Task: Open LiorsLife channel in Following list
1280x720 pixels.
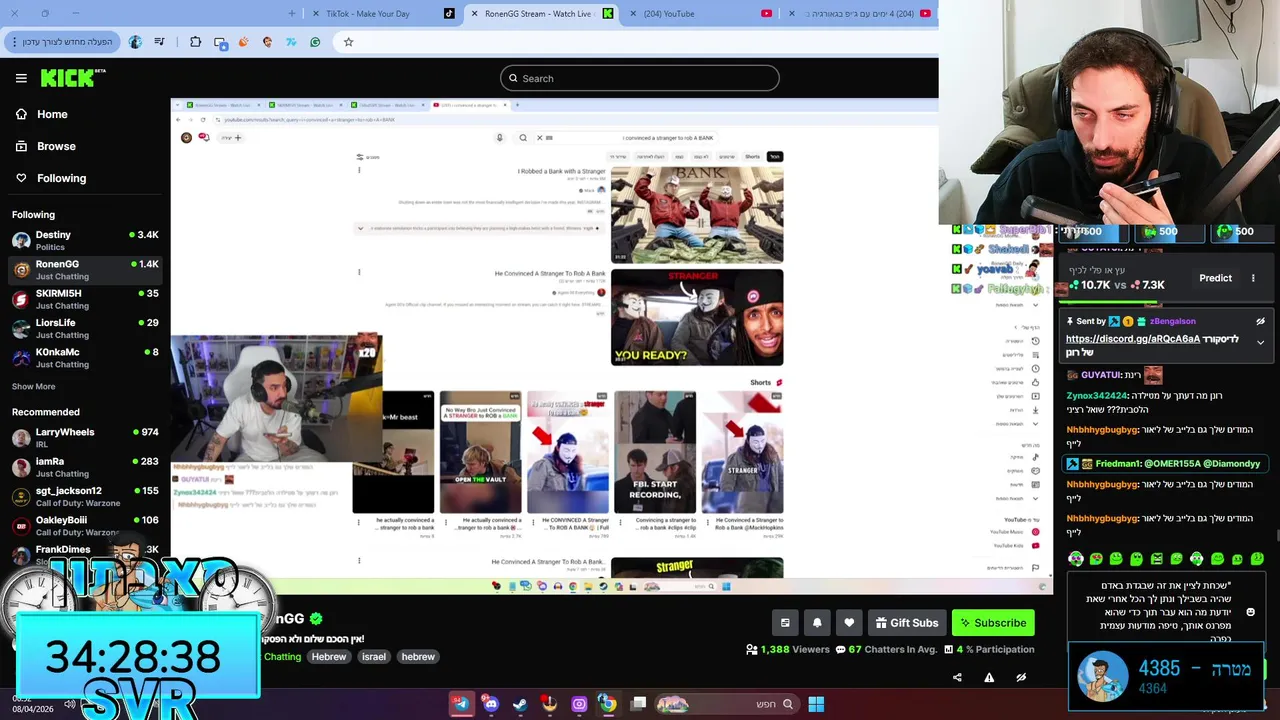Action: 85,328
